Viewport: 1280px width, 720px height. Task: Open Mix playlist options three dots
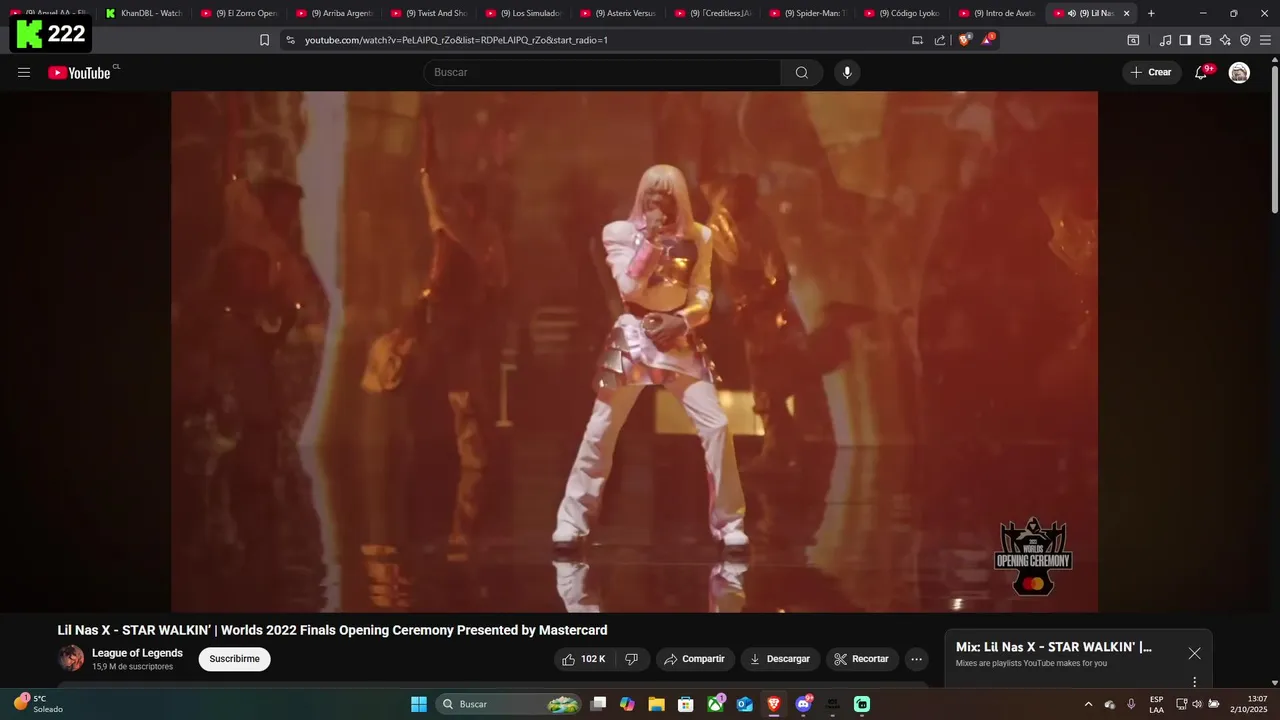pos(1194,682)
